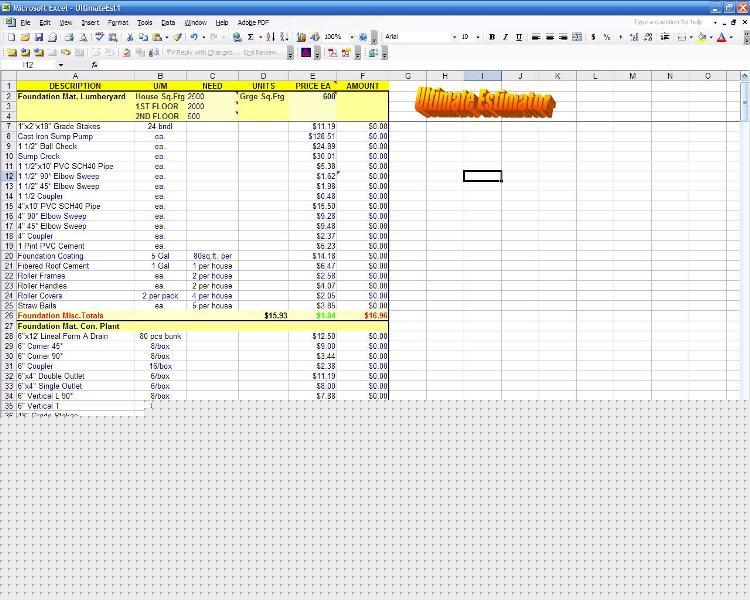The image size is (750, 600).
Task: Activate the Format Painter brush
Action: (177, 37)
